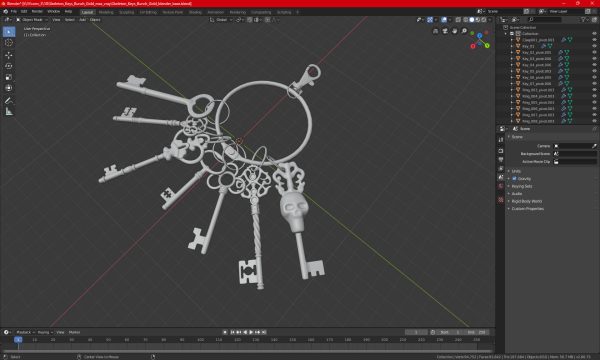Image resolution: width=600 pixels, height=360 pixels.
Task: Click the blue timeline playhead marker
Action: (18, 340)
